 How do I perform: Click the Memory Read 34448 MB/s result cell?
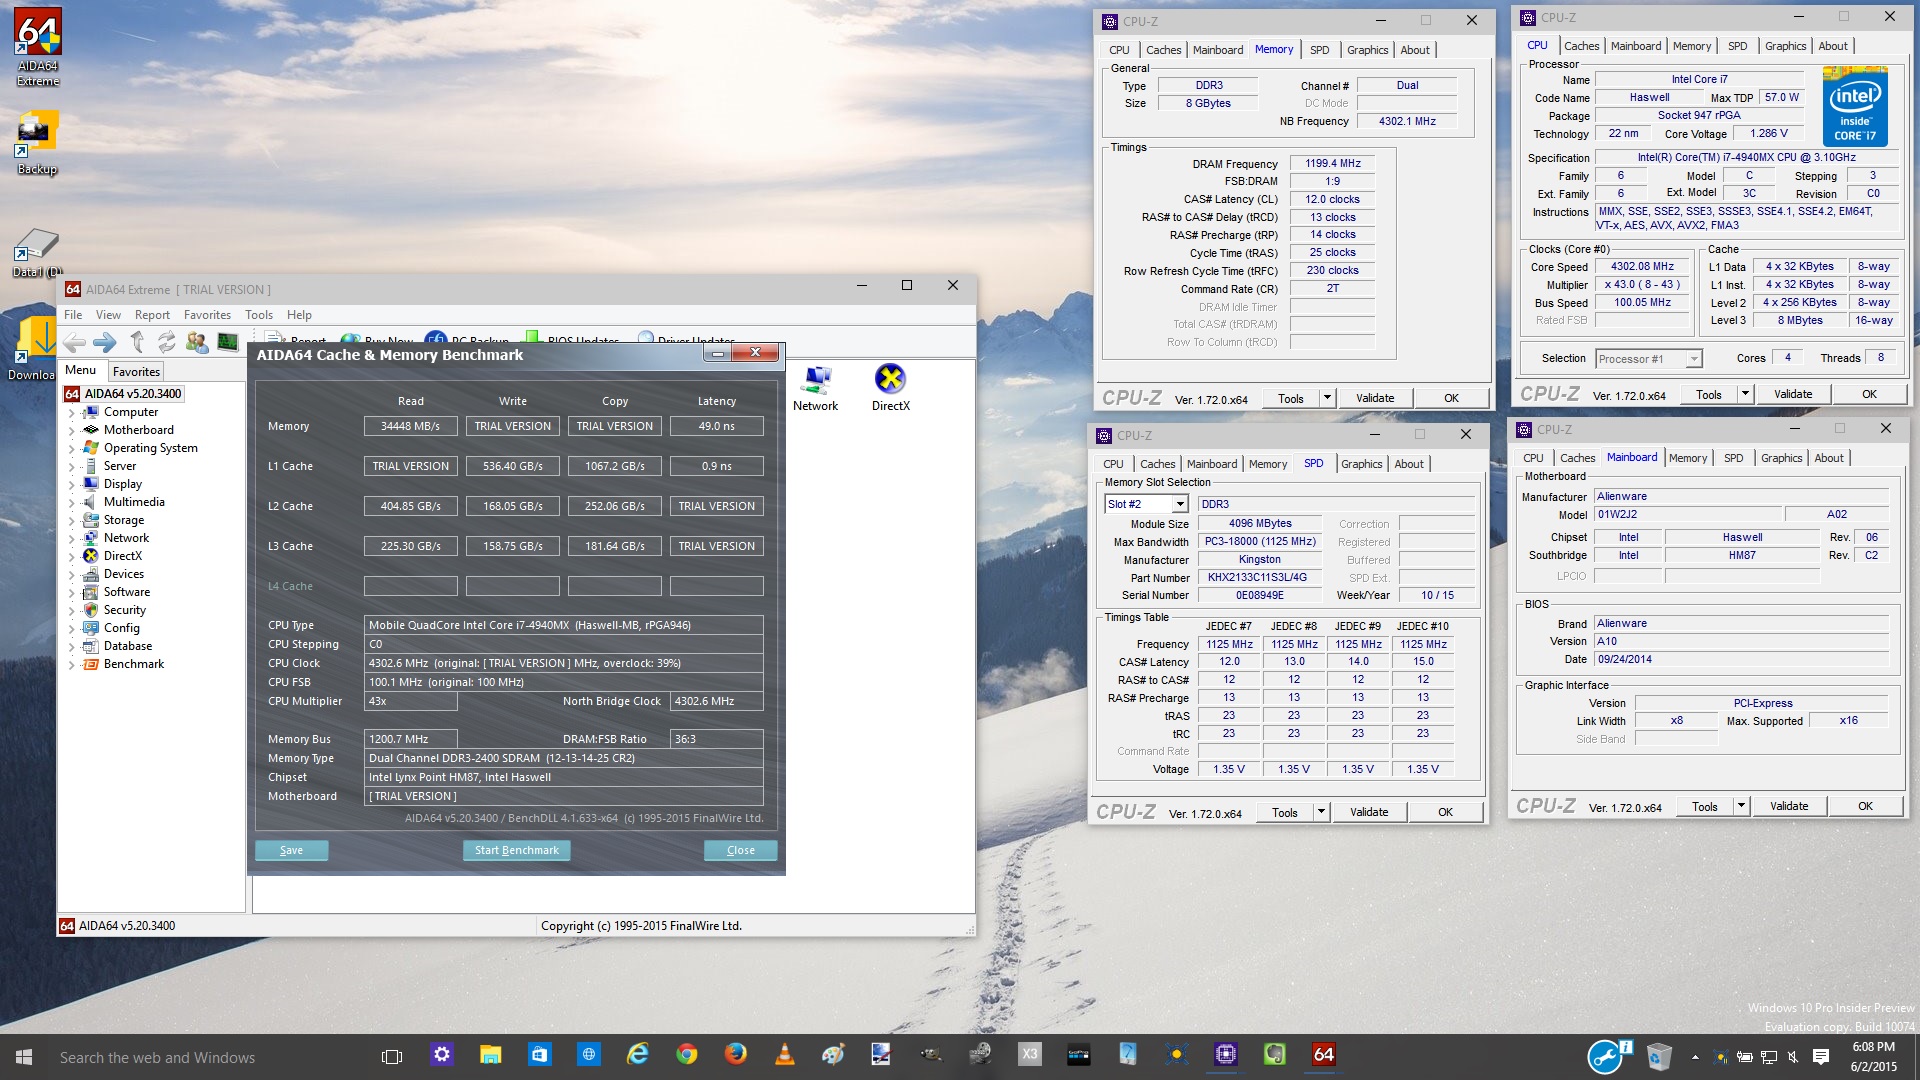pyautogui.click(x=411, y=426)
